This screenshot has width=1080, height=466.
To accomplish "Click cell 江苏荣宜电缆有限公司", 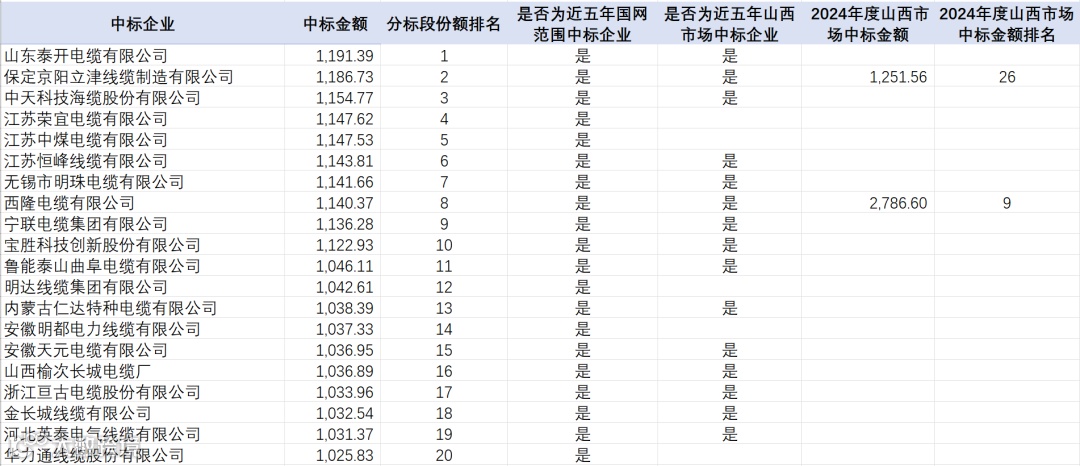I will tap(143, 118).
